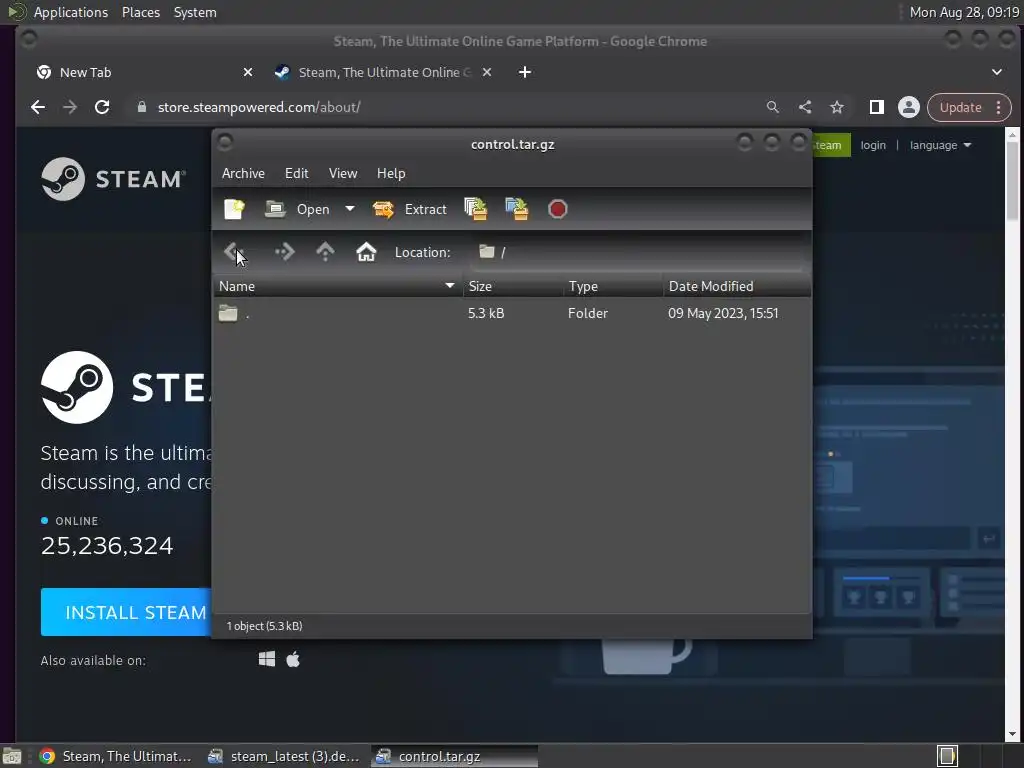Screen dimensions: 1024x768
Task: Open Chrome profile avatar
Action: pyautogui.click(x=908, y=107)
